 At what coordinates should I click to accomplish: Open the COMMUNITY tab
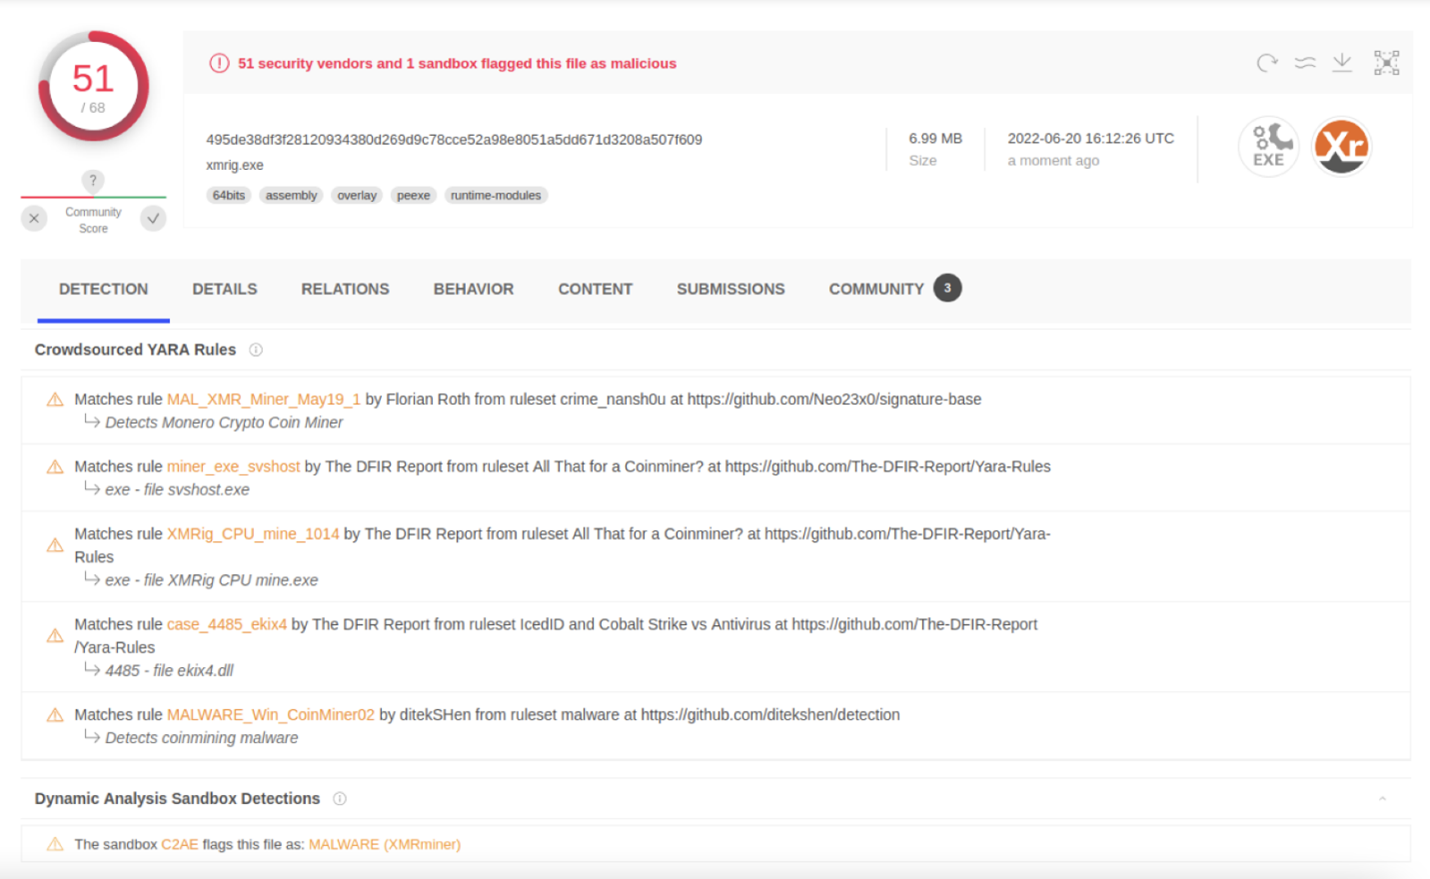(876, 289)
